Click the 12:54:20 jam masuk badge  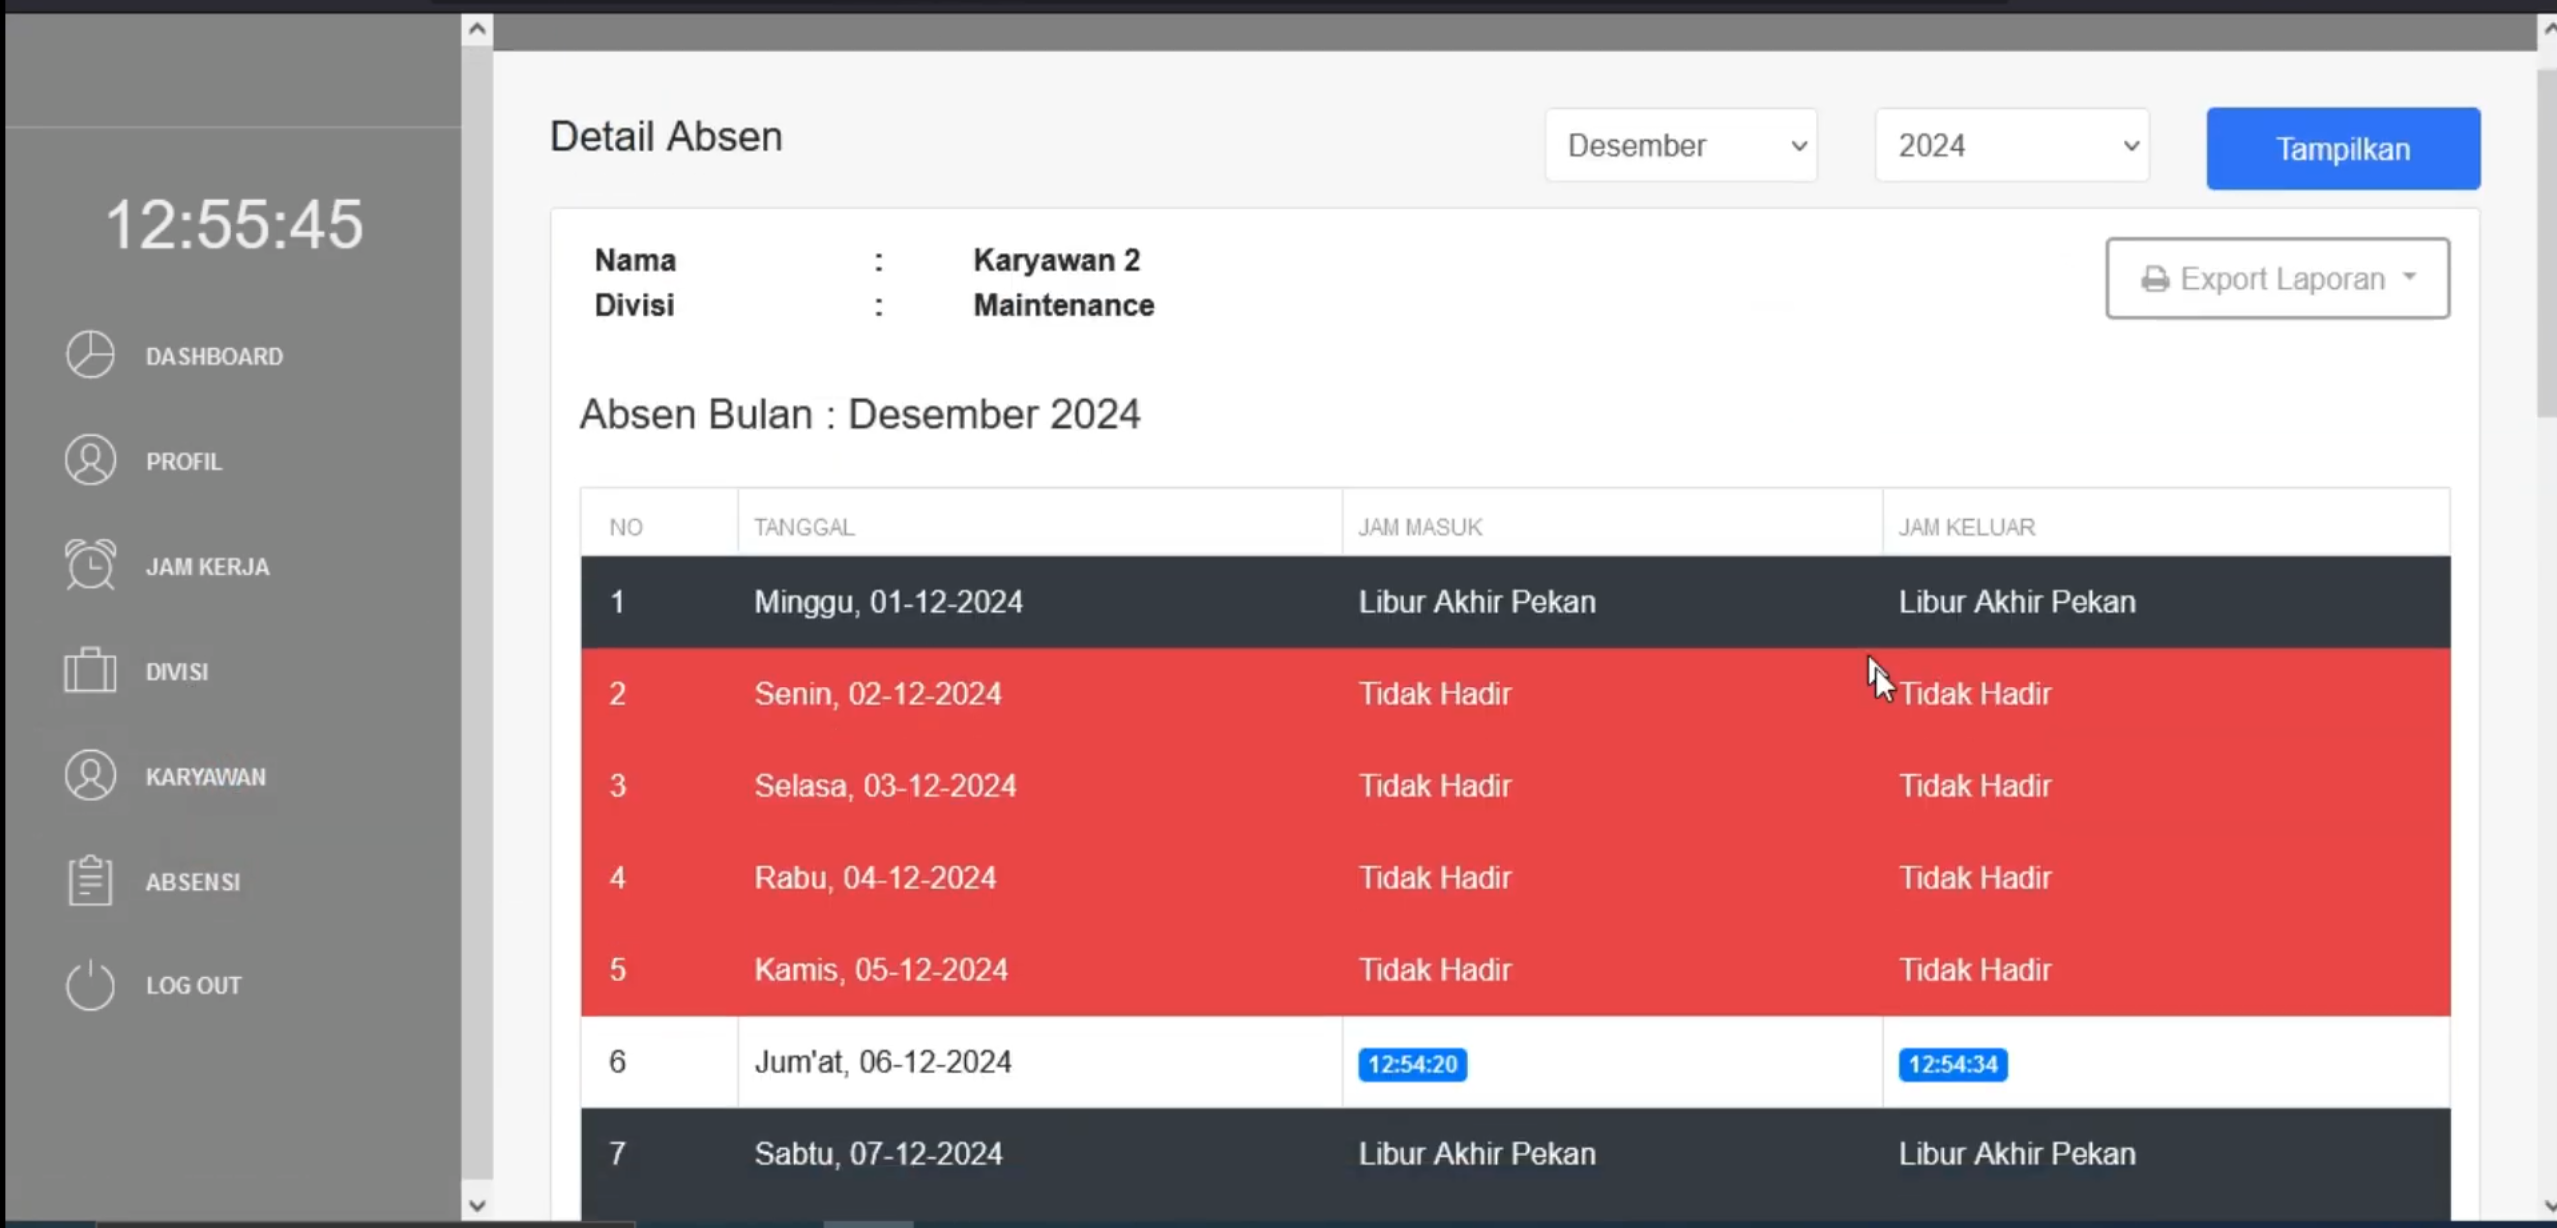coord(1412,1064)
